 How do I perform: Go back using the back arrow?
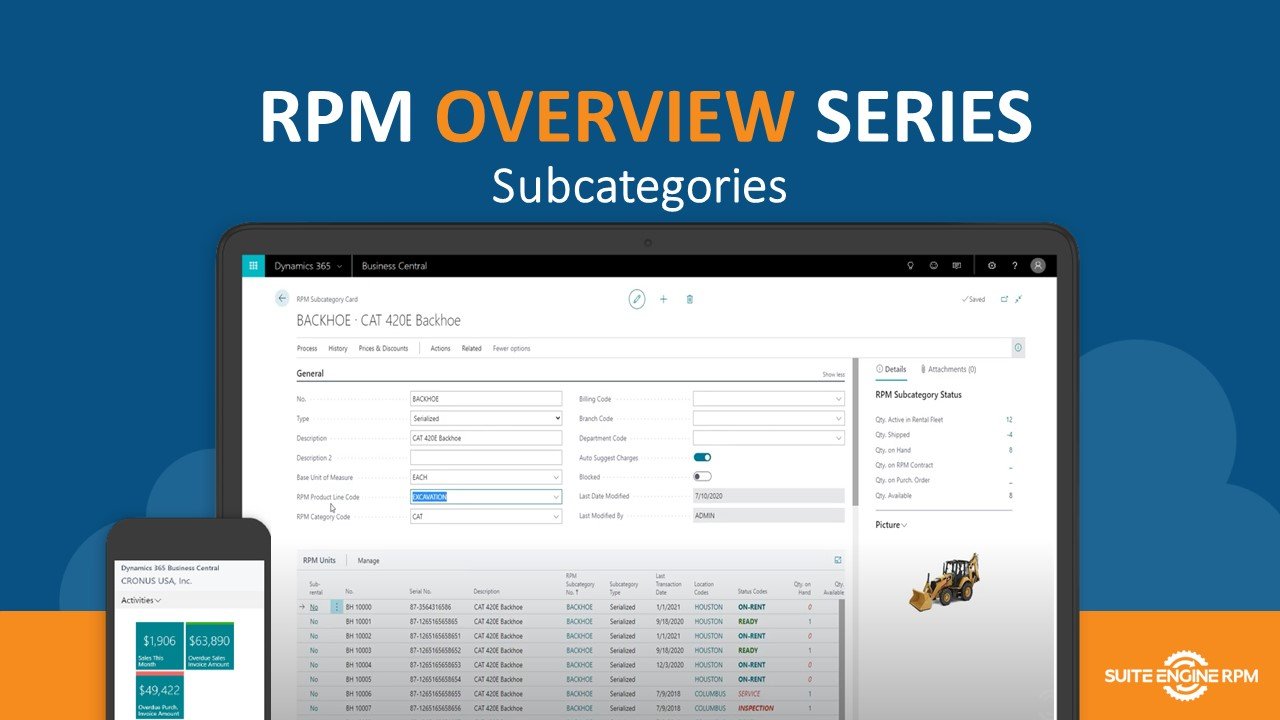pyautogui.click(x=282, y=298)
